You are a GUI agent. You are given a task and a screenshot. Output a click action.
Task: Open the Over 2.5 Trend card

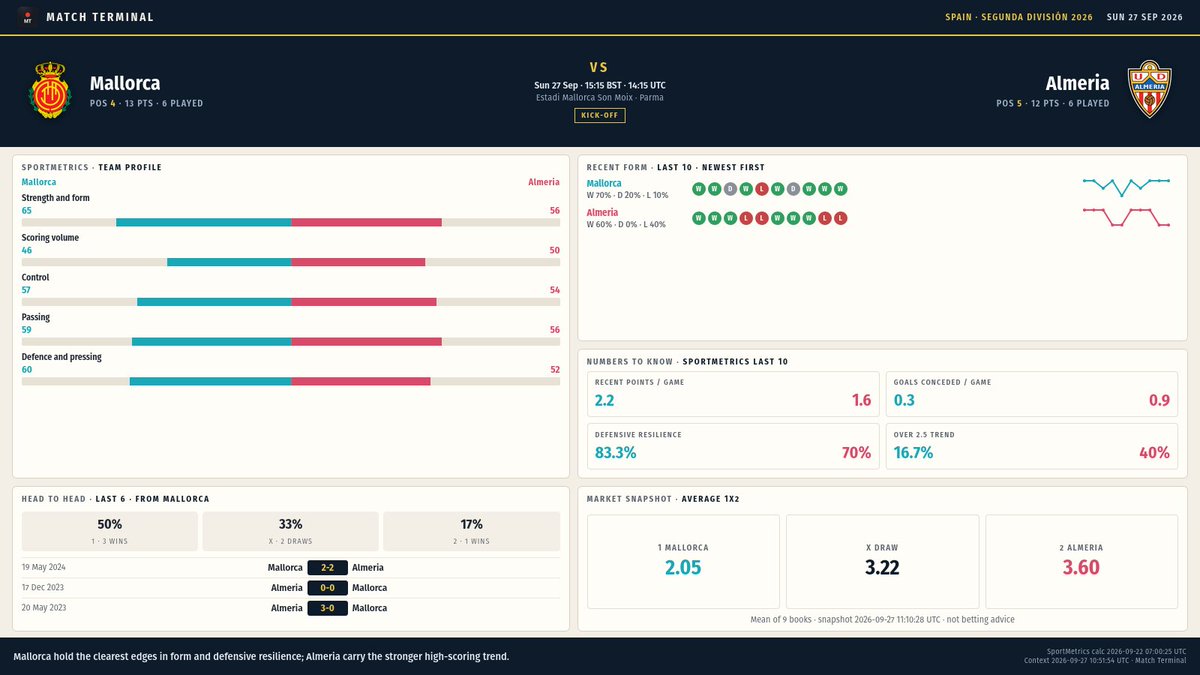[x=1032, y=446]
